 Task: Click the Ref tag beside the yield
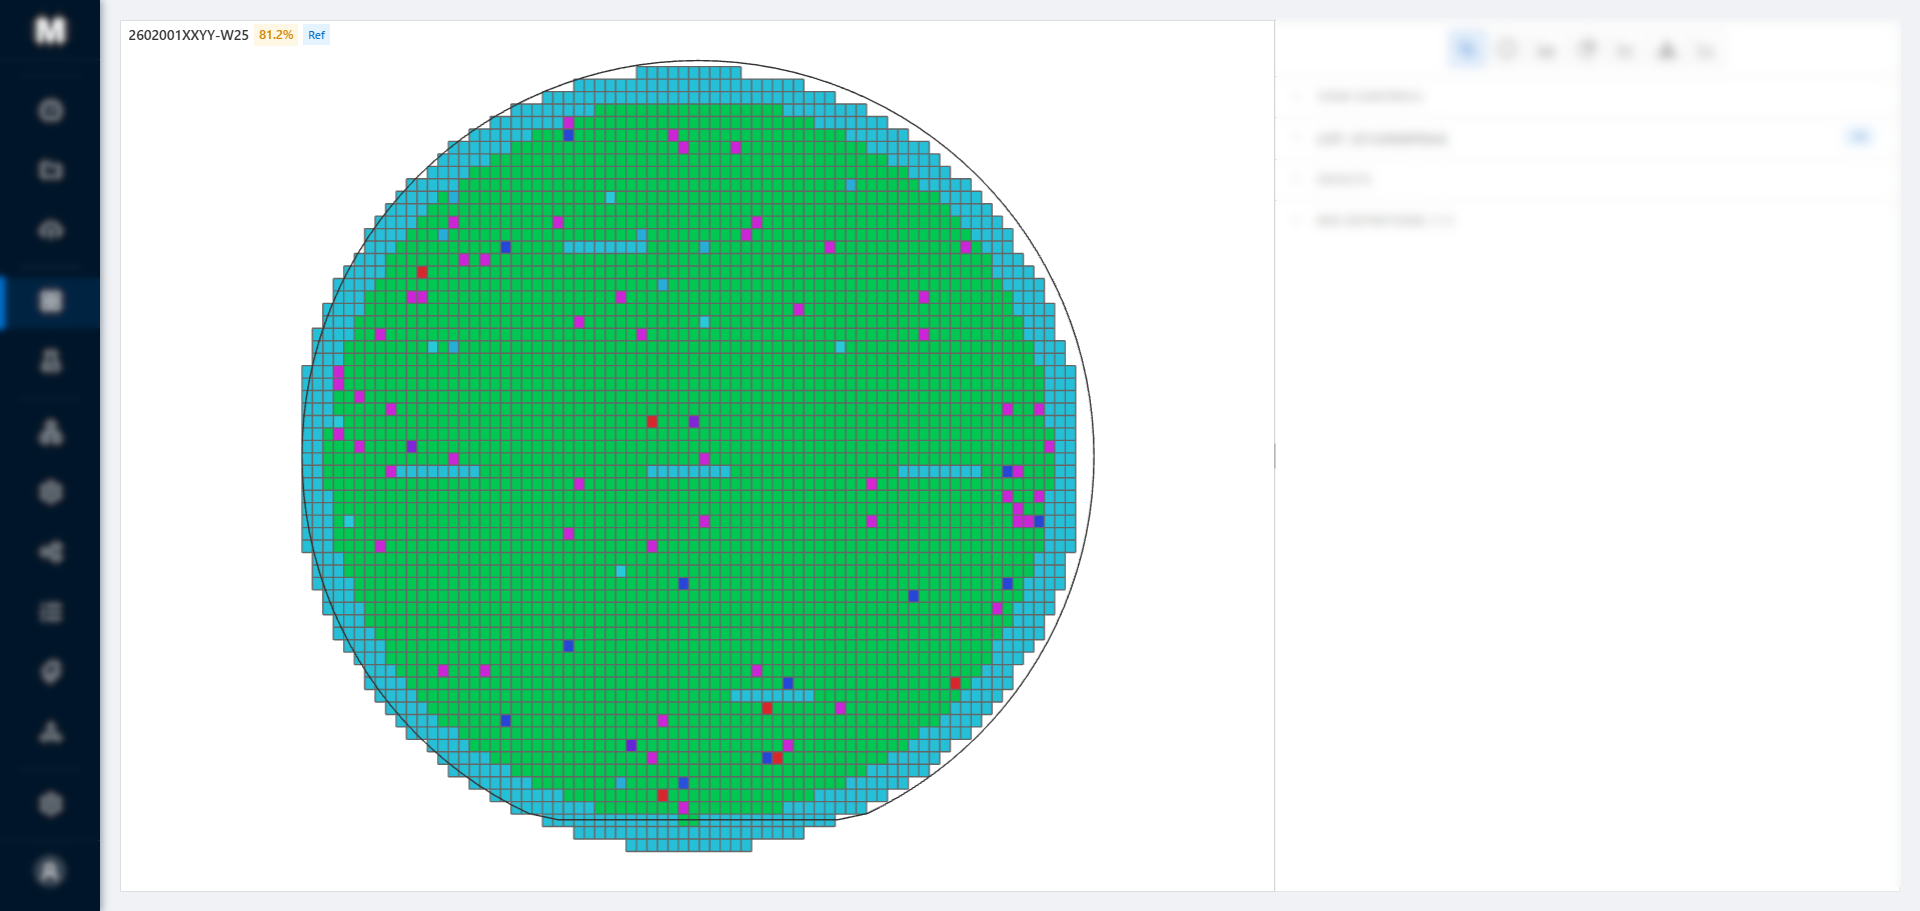click(x=316, y=35)
